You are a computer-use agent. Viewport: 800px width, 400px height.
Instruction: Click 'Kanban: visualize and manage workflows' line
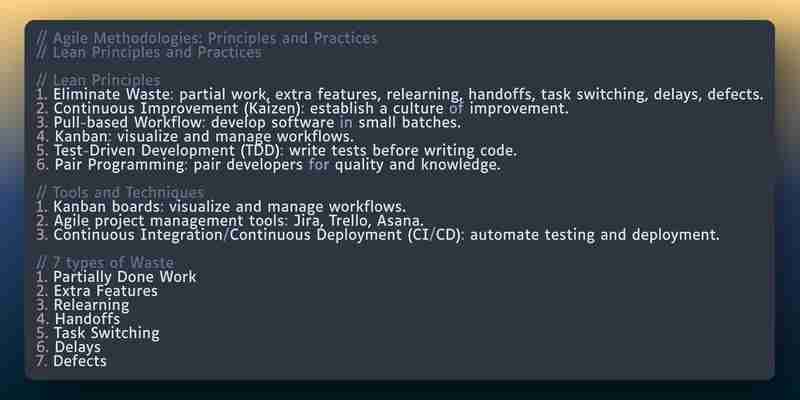coord(195,137)
